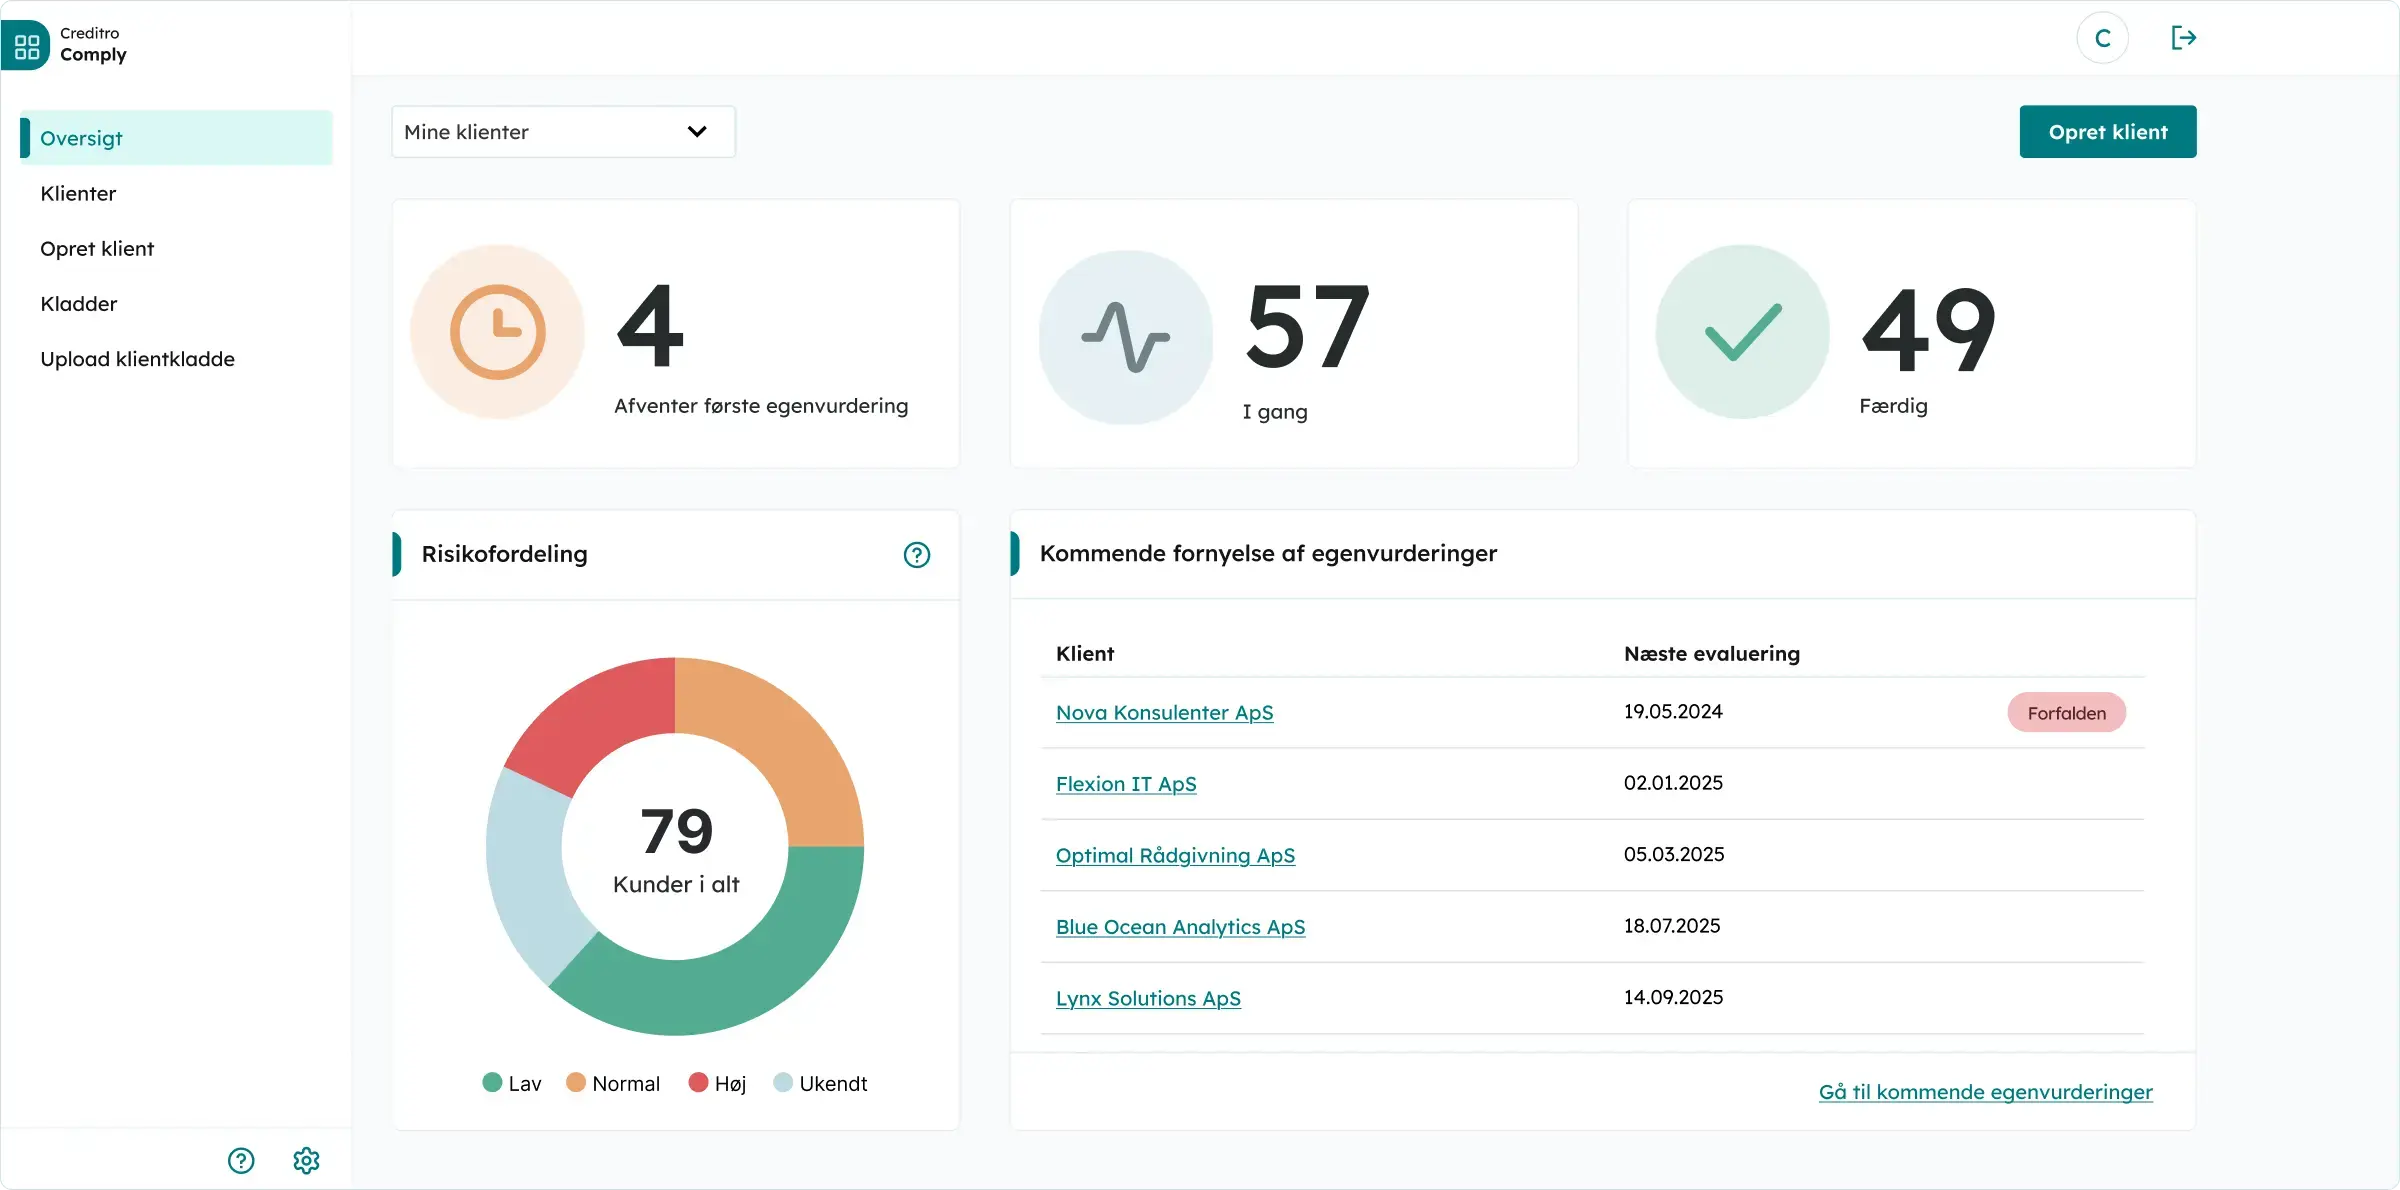Toggle the Lav legend in the risk chart

(x=510, y=1083)
